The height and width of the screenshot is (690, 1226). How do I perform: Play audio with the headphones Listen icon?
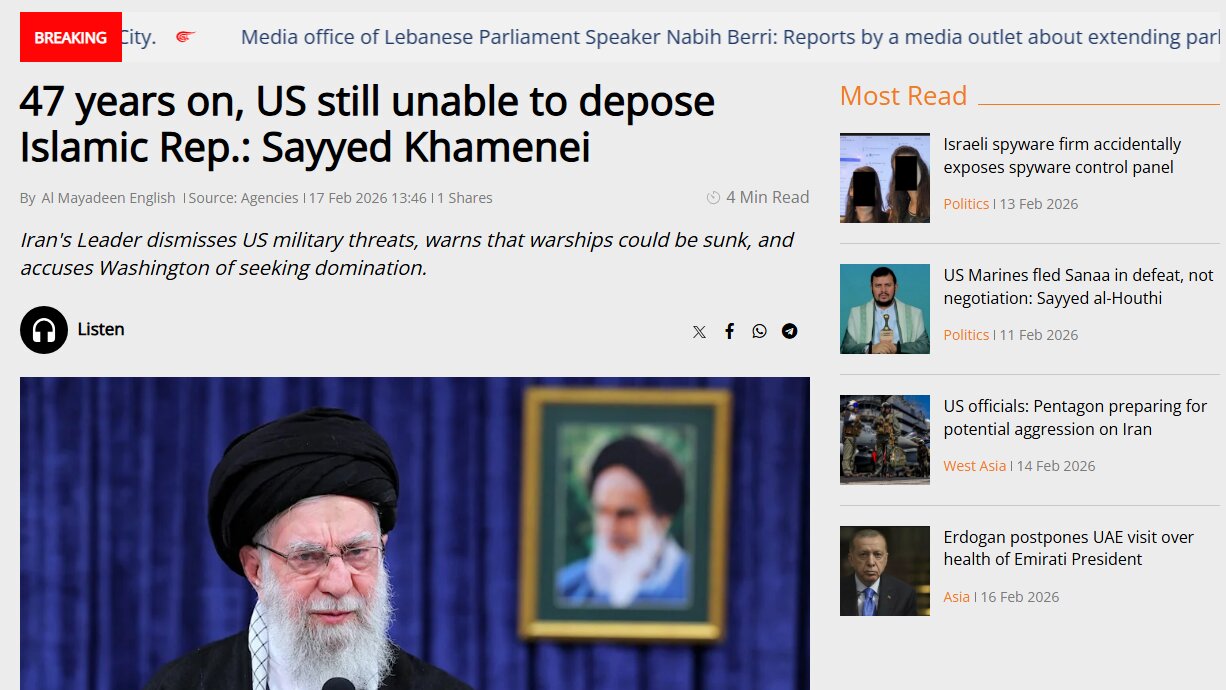pos(44,330)
